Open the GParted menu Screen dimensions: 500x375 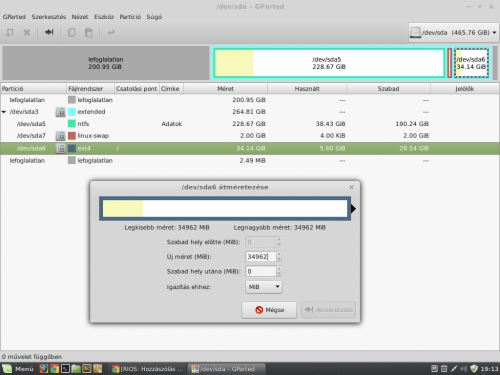click(14, 17)
